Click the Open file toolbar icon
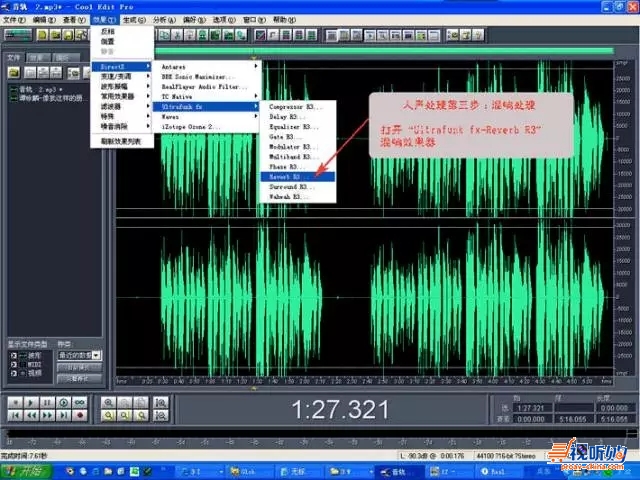 (56, 35)
